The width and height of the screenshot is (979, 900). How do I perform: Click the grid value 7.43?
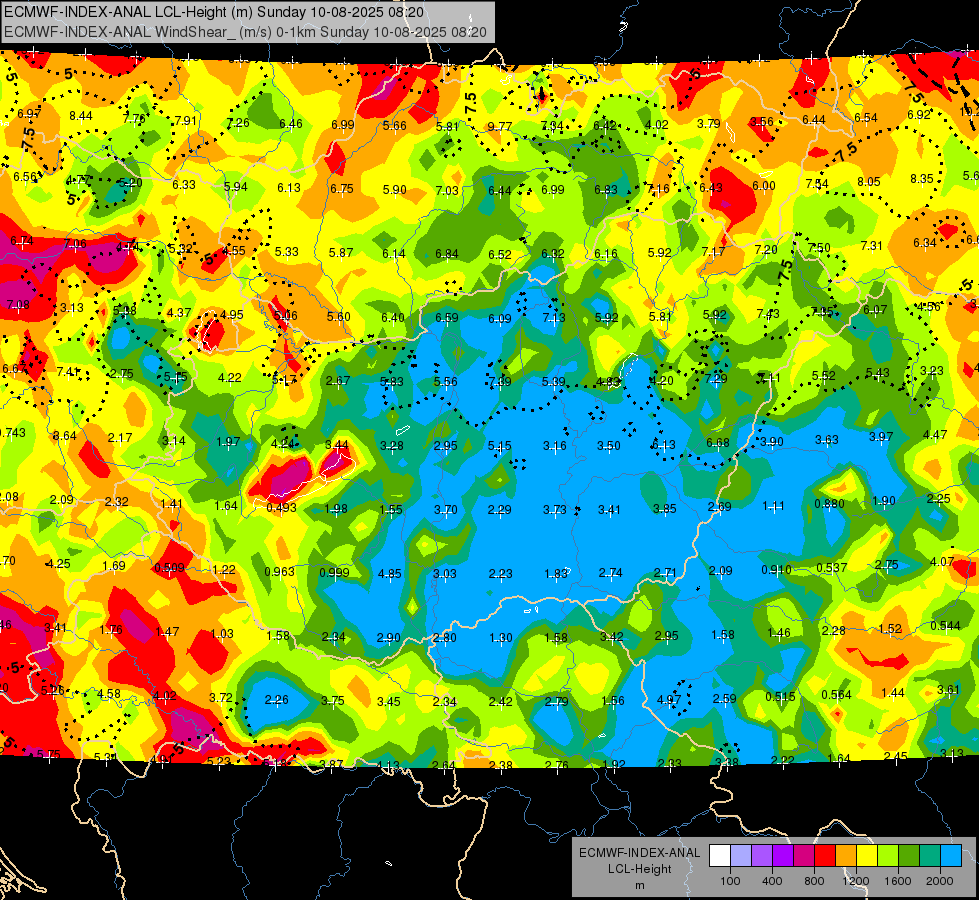coord(768,314)
